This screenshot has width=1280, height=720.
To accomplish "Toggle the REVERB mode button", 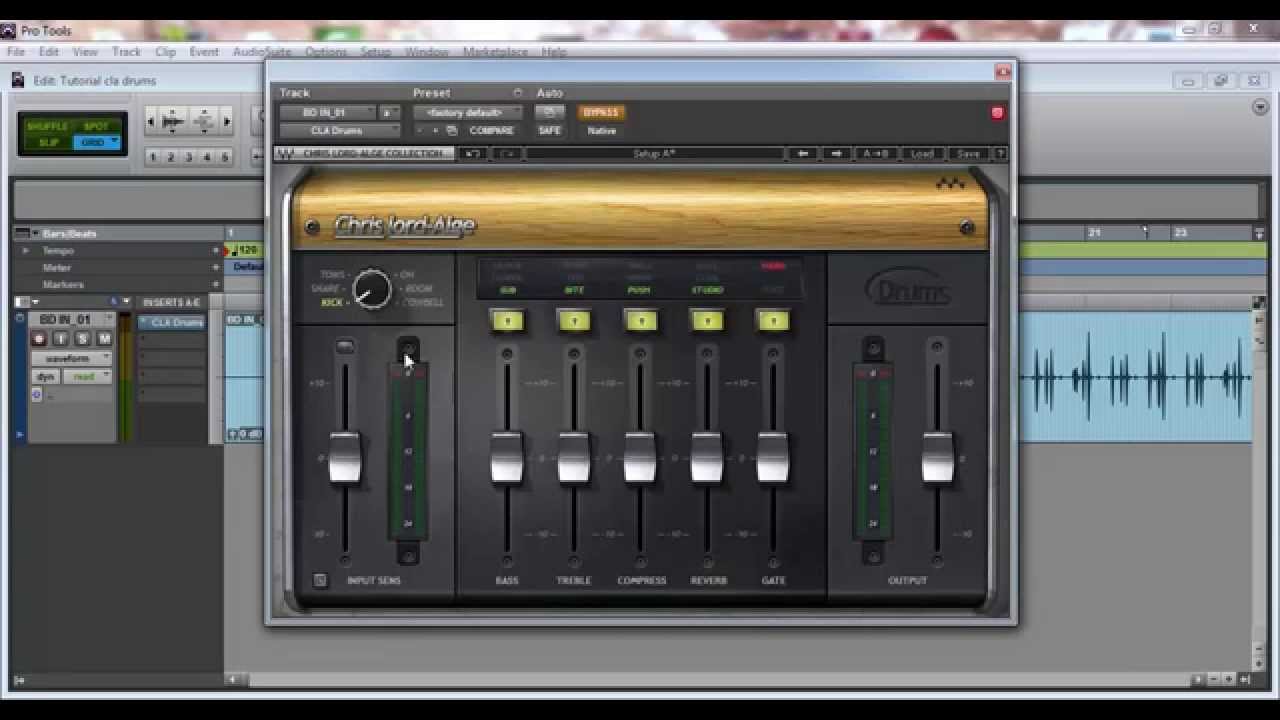I will pos(707,321).
